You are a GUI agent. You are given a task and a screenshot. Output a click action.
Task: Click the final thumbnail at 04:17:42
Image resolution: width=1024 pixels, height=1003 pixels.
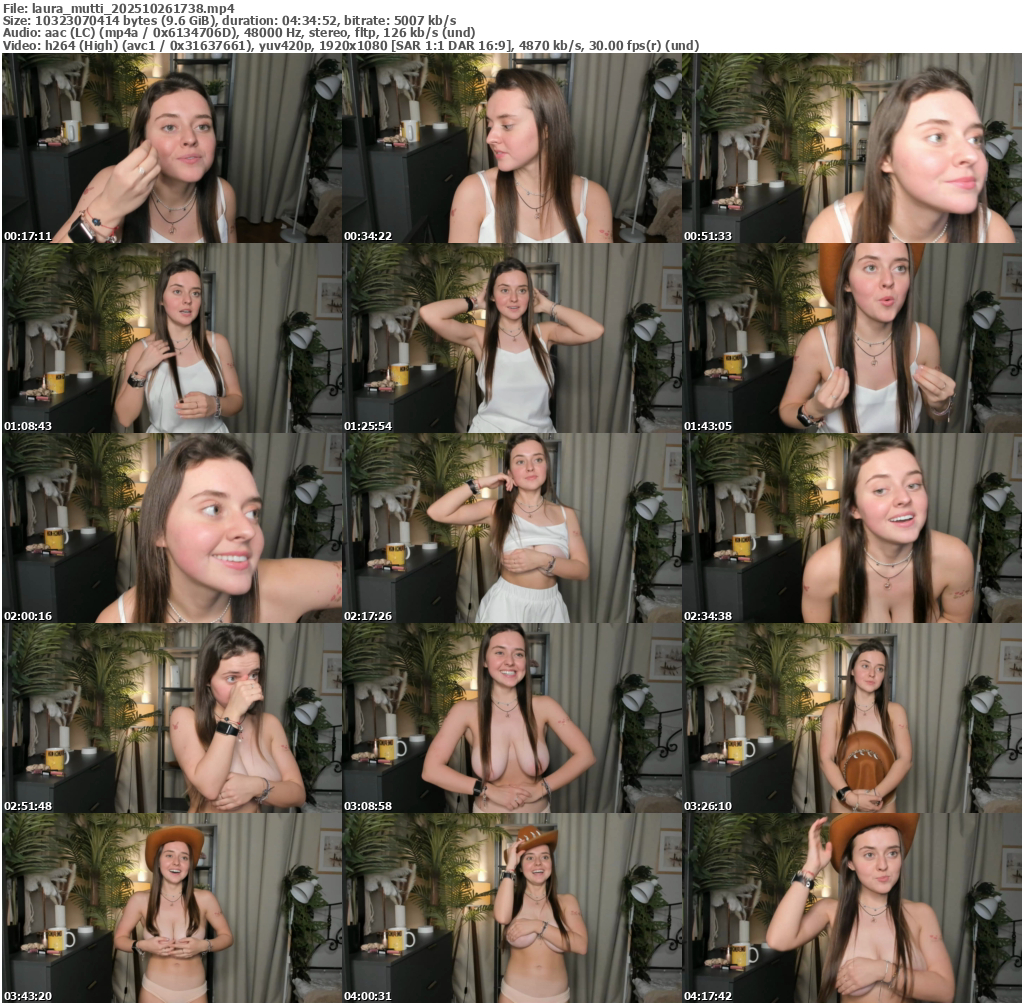(852, 908)
